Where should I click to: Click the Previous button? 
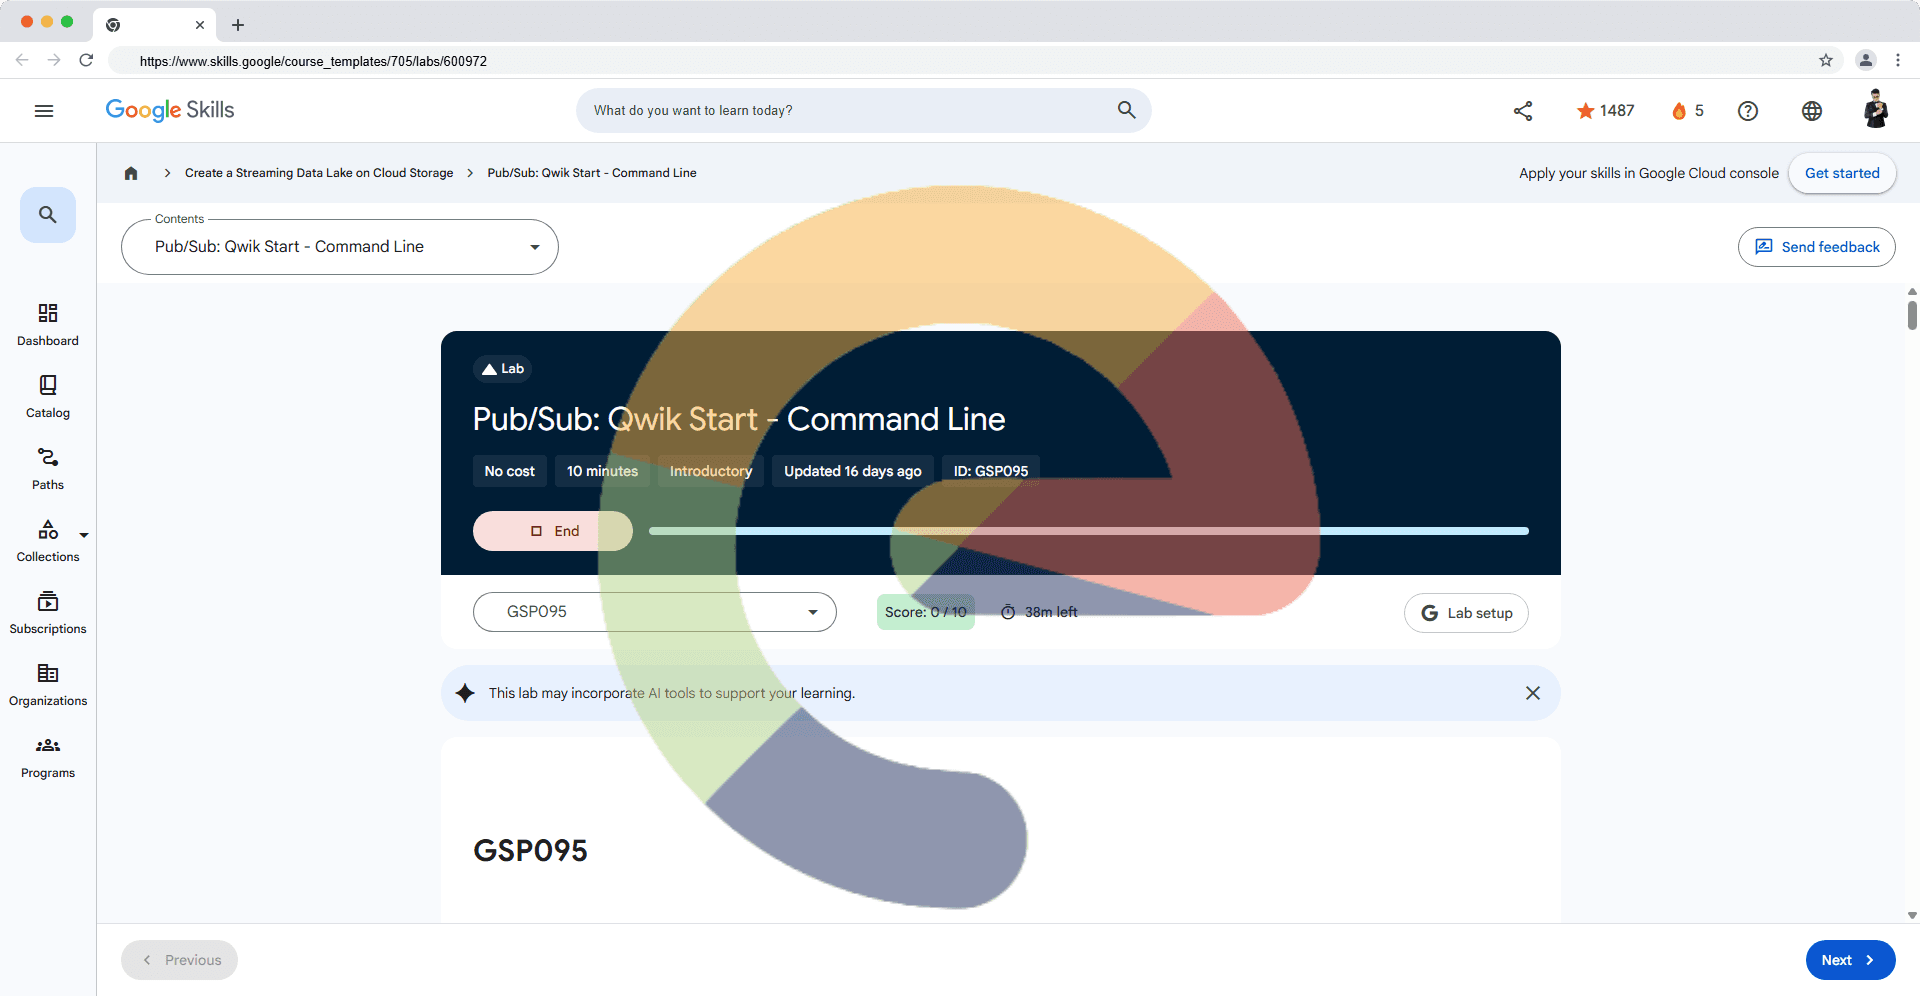180,960
